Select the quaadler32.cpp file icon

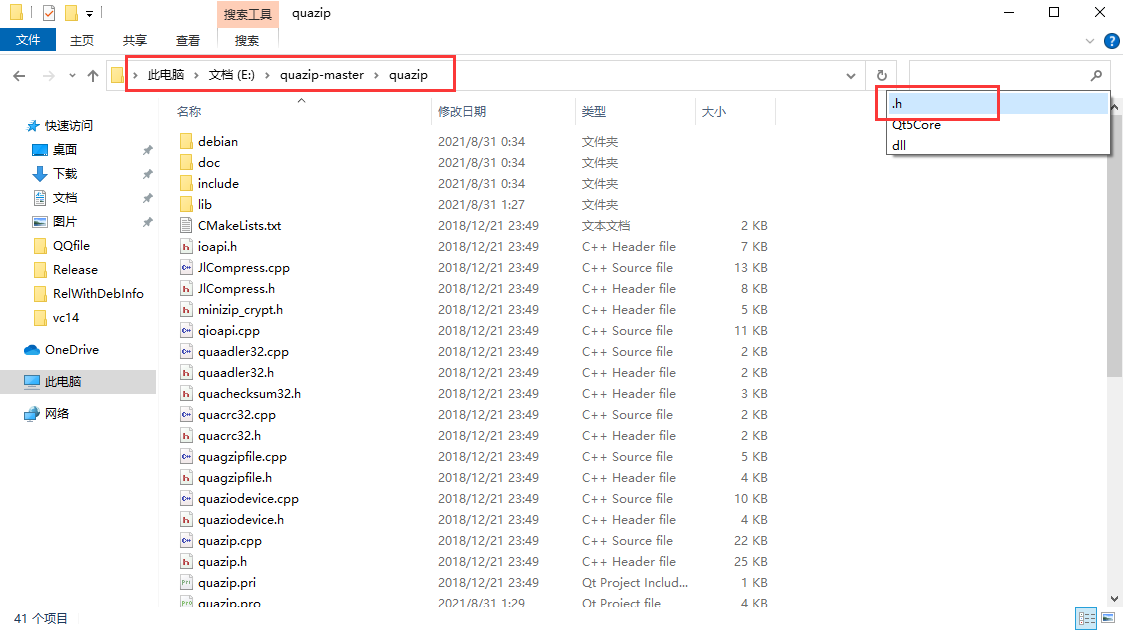186,351
